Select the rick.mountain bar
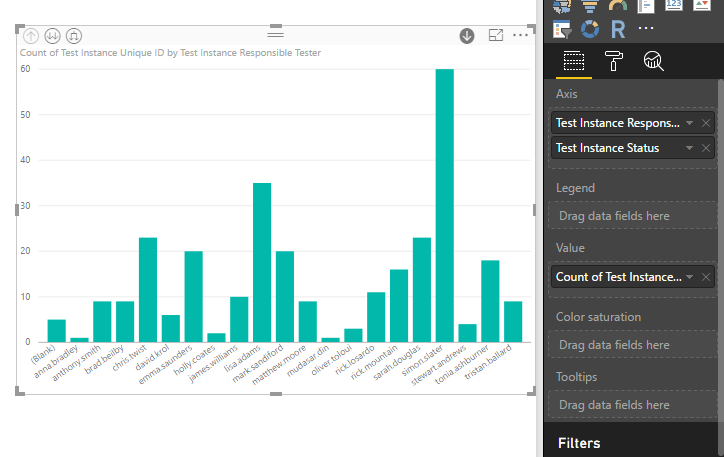 pyautogui.click(x=399, y=306)
